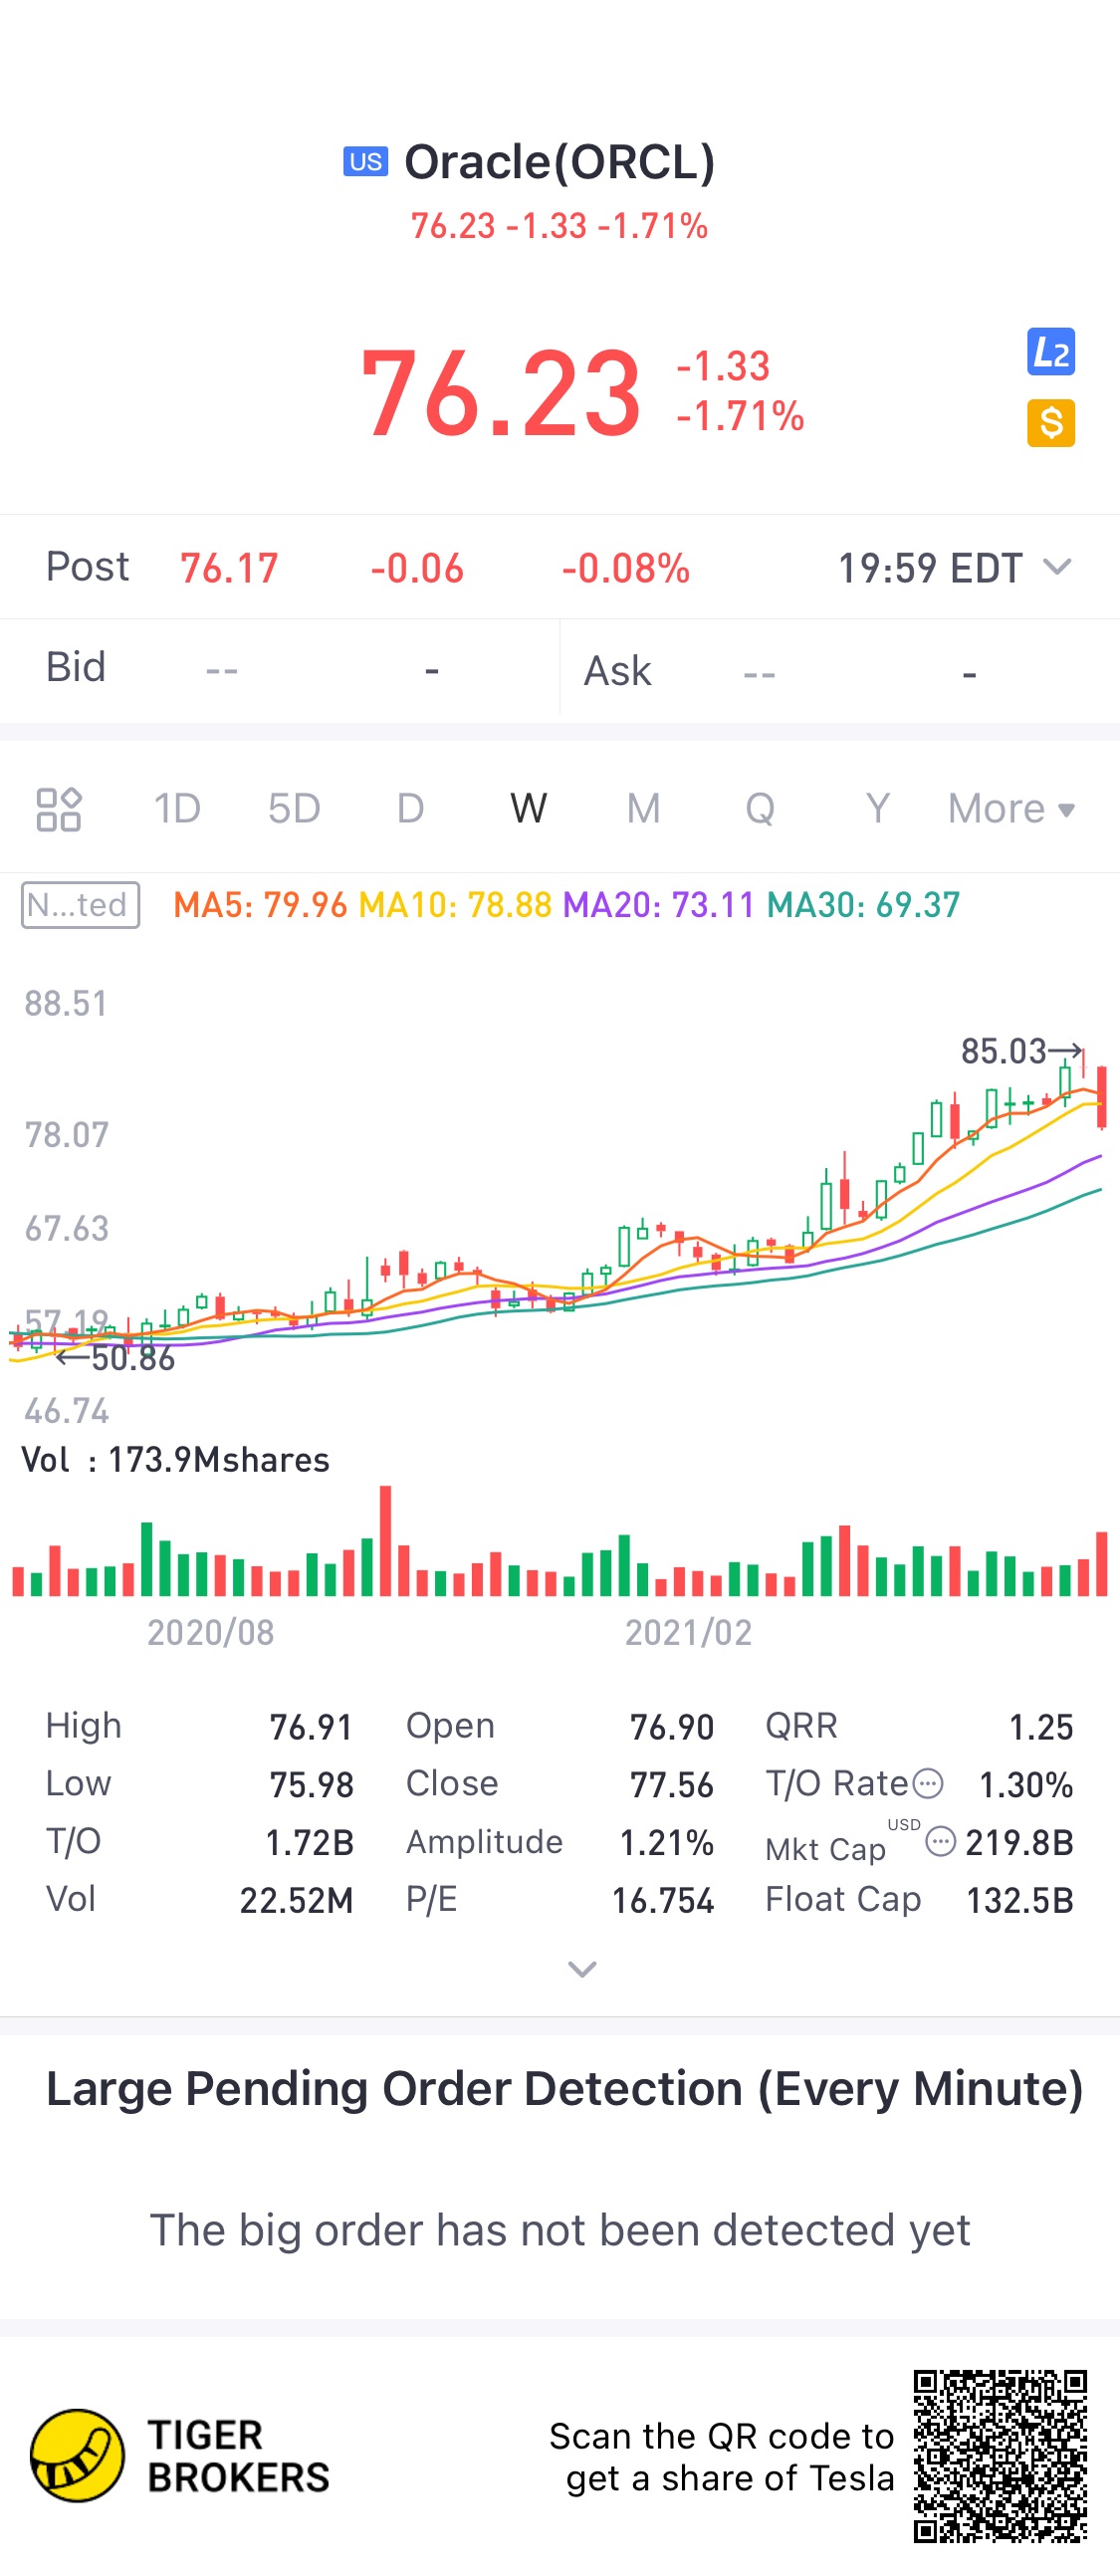Image resolution: width=1120 pixels, height=2576 pixels.
Task: Switch to the Y yearly chart tab
Action: pos(877,809)
